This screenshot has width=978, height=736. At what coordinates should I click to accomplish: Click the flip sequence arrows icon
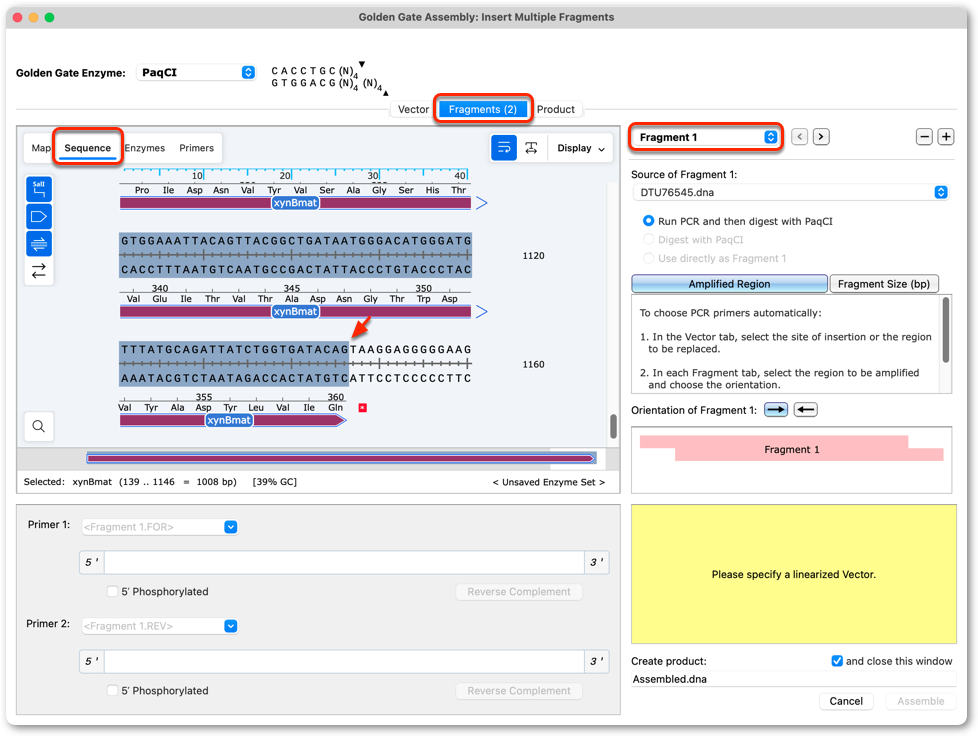tap(39, 271)
